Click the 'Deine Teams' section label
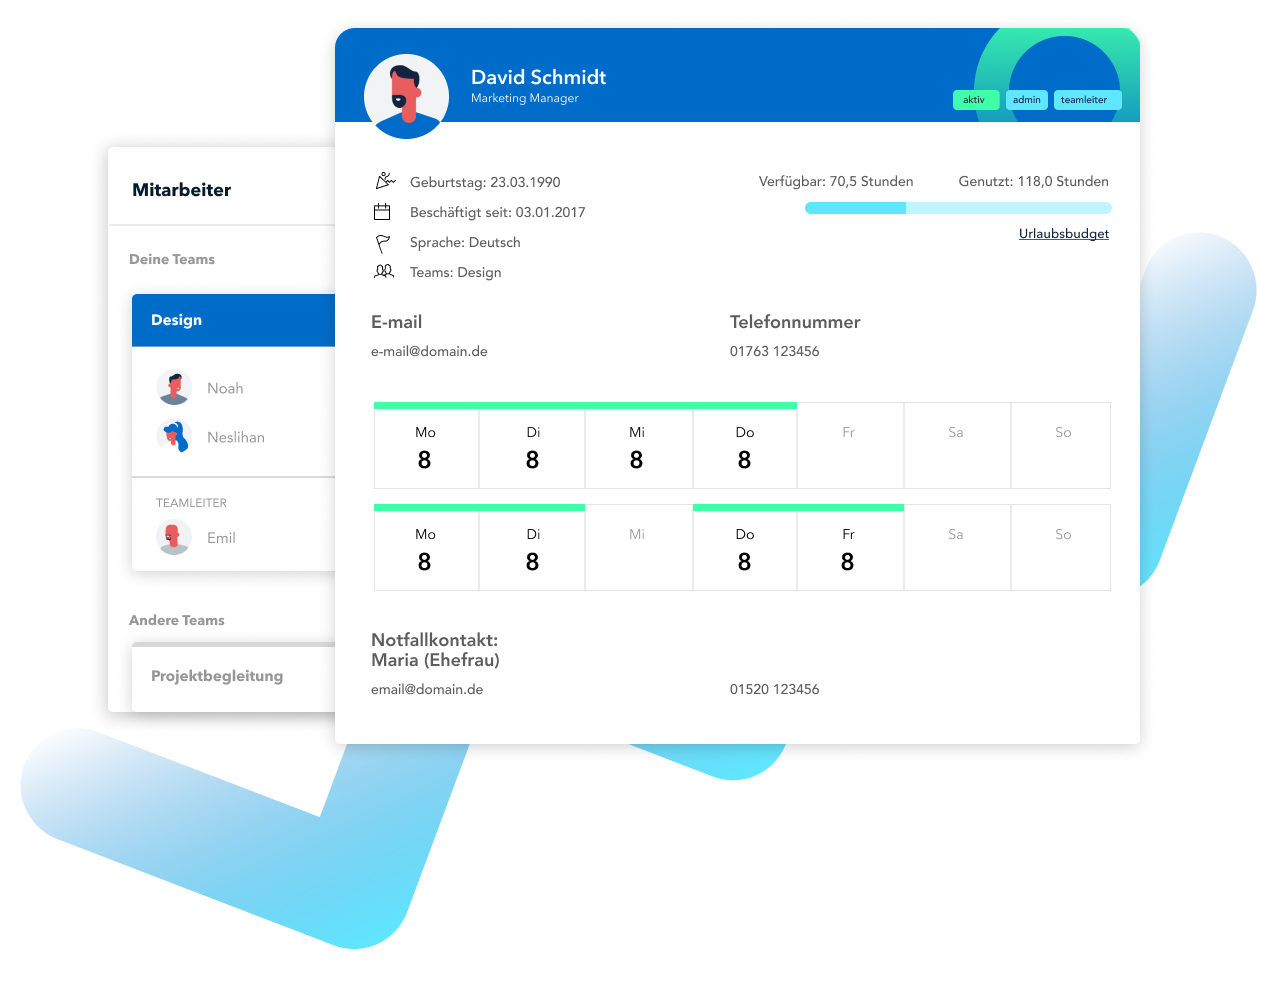Image resolution: width=1284 pixels, height=993 pixels. (x=172, y=259)
